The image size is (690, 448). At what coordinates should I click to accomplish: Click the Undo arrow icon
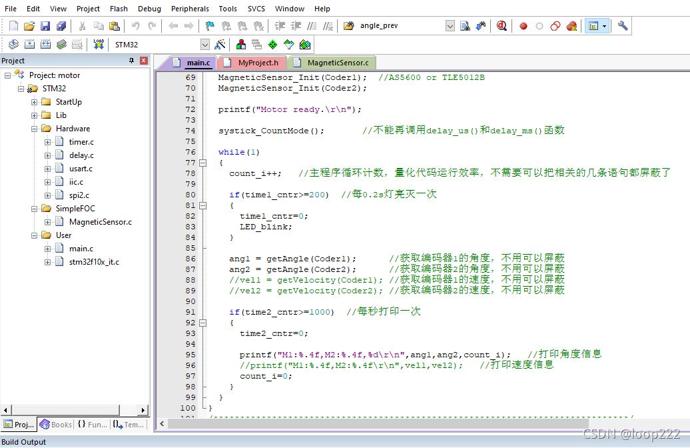(136, 26)
